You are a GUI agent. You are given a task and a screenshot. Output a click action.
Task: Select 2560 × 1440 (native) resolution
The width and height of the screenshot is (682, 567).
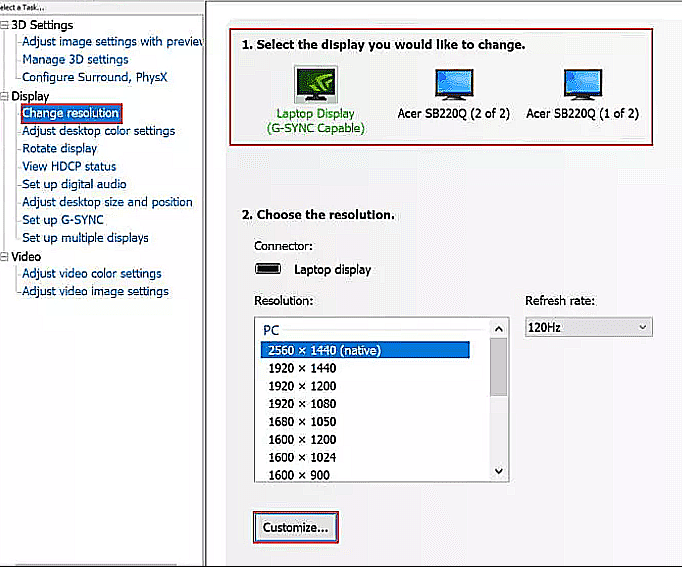(365, 350)
